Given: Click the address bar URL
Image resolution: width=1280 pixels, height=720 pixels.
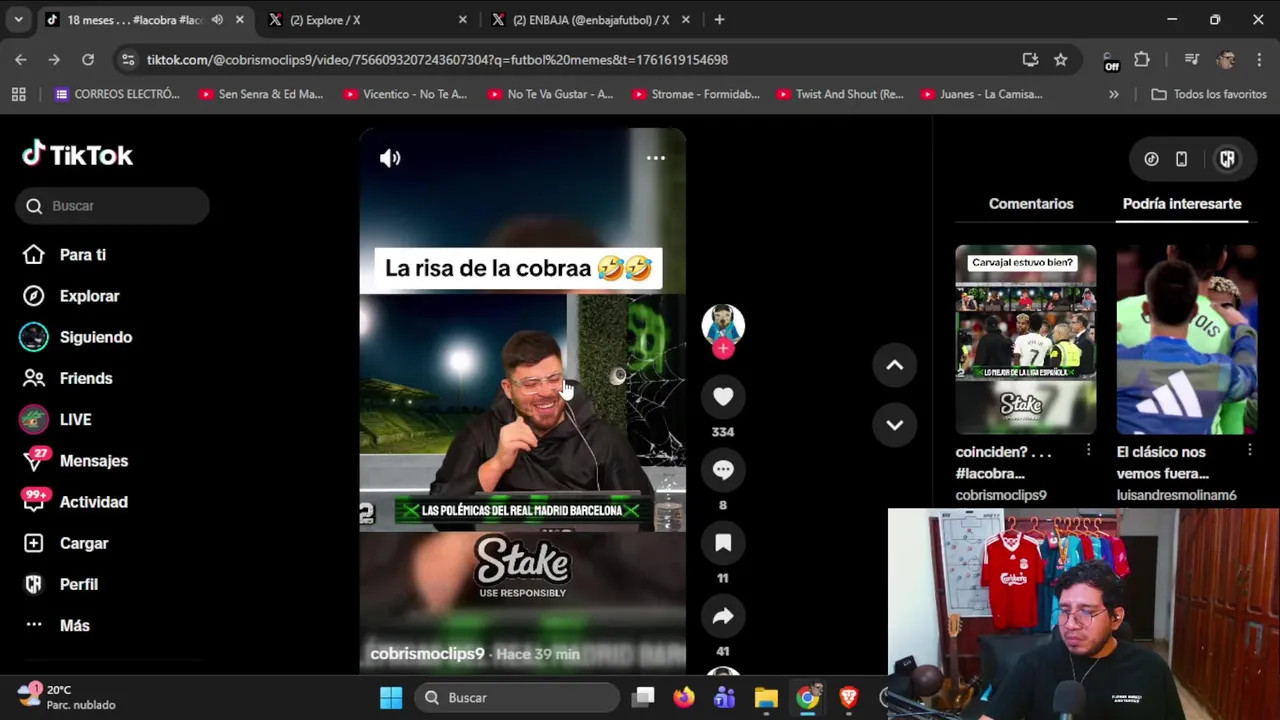Looking at the screenshot, I should 437,60.
